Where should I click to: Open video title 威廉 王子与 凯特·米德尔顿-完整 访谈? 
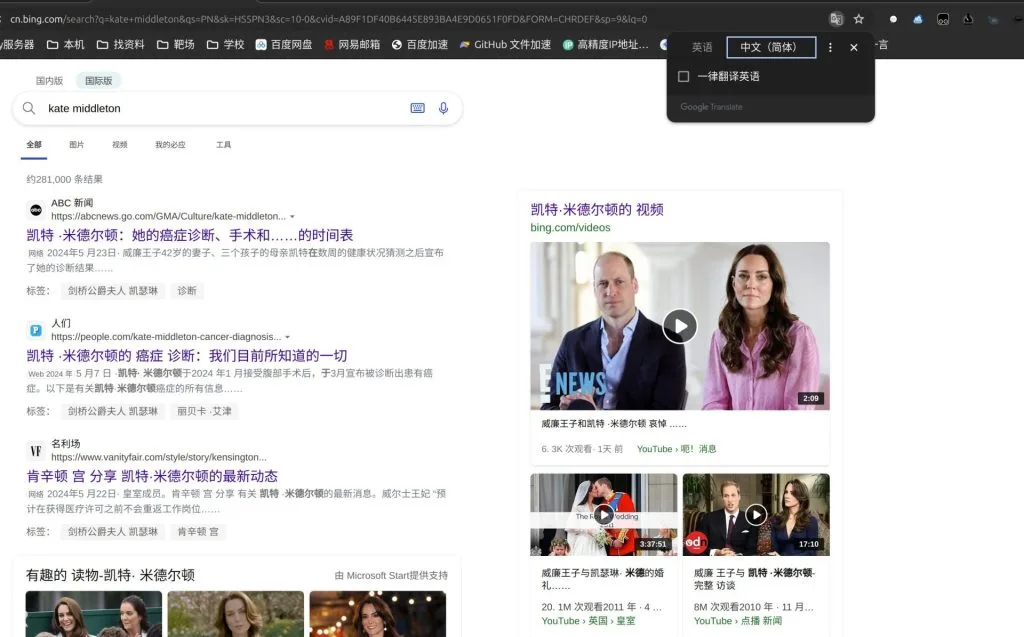coord(754,579)
